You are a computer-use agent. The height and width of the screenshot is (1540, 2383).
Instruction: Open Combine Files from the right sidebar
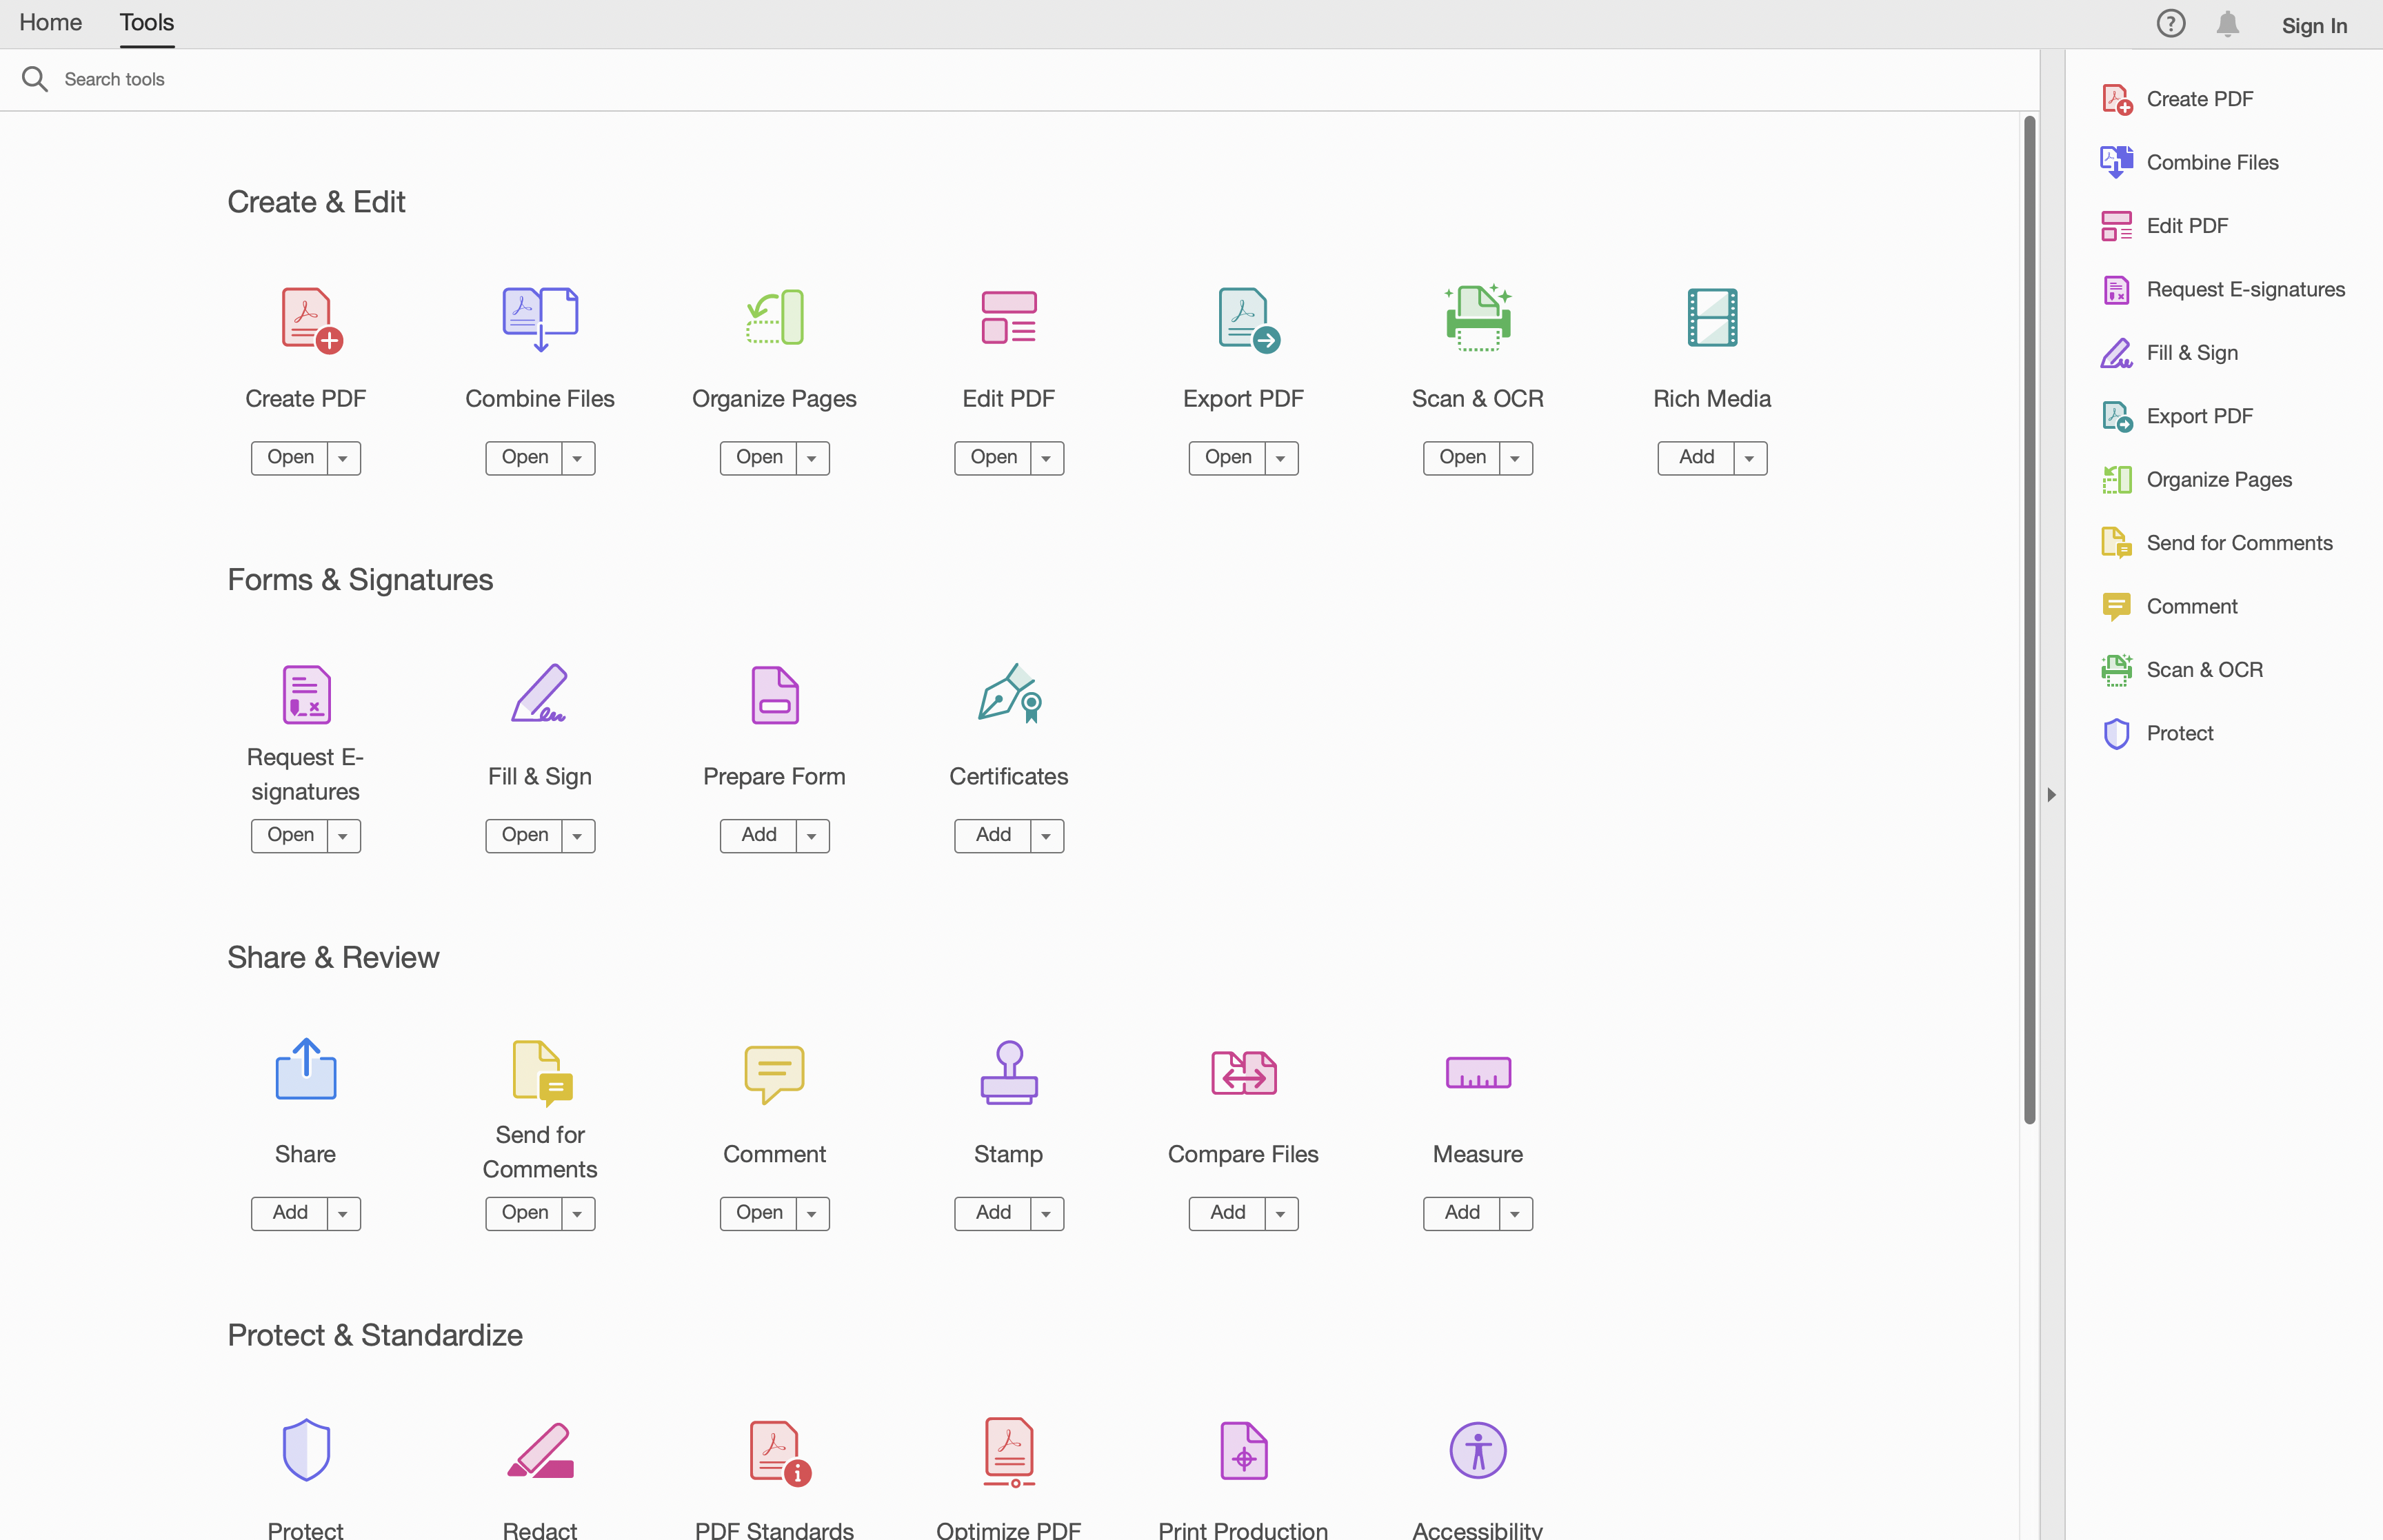(2189, 162)
